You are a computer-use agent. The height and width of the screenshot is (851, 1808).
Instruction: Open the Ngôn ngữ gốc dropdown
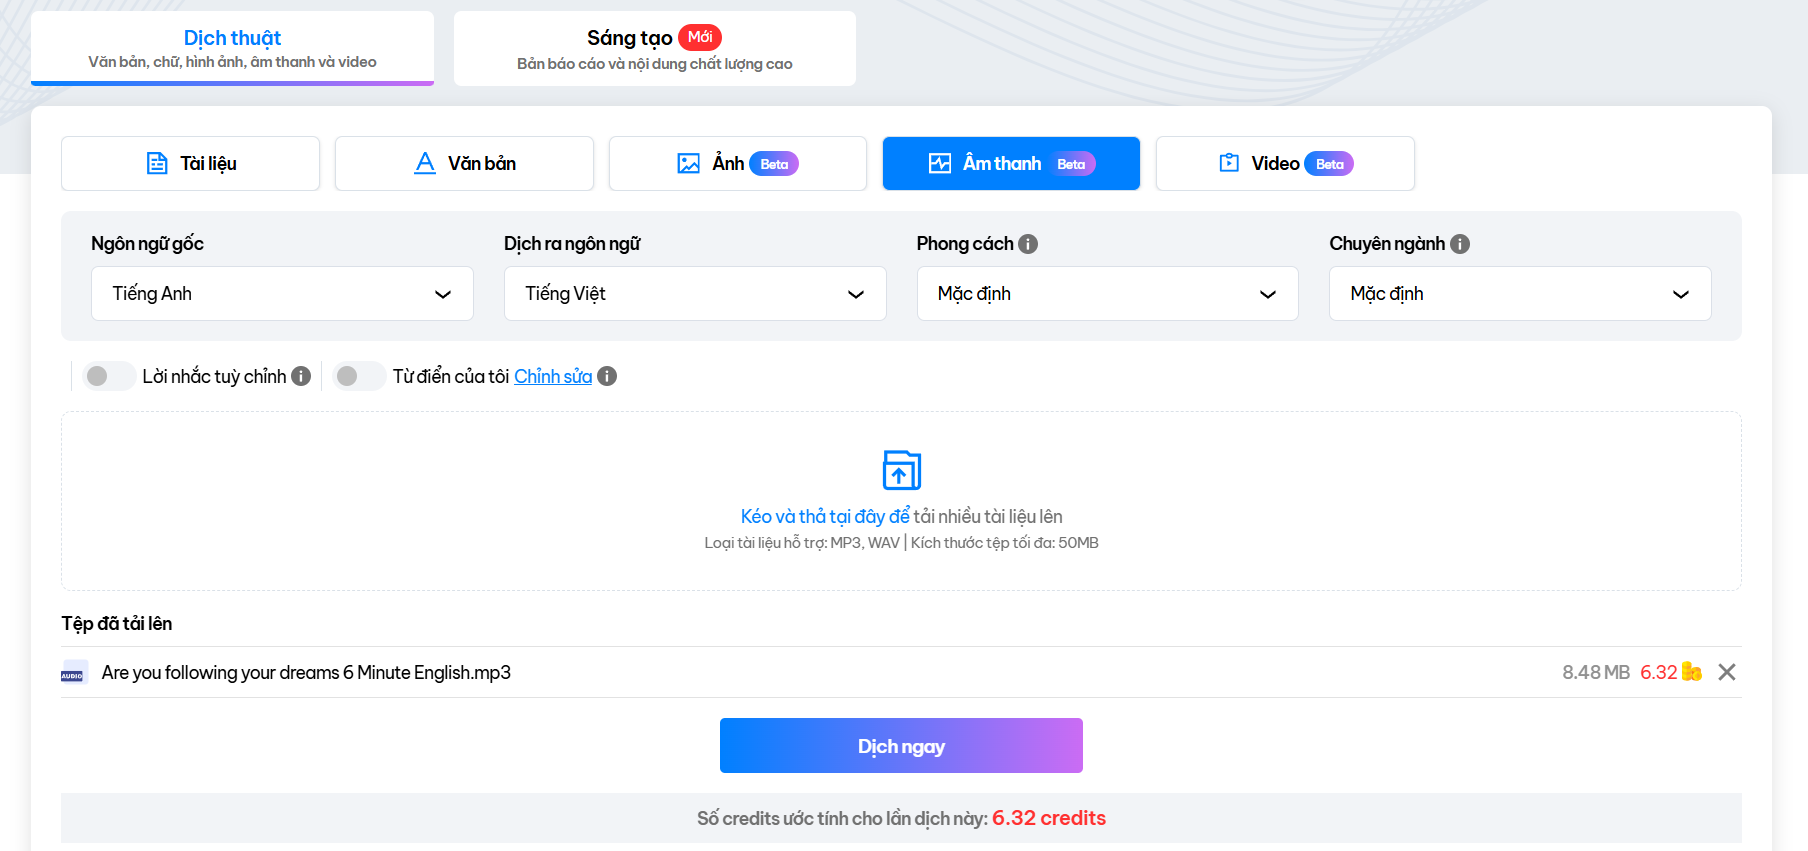tap(282, 294)
